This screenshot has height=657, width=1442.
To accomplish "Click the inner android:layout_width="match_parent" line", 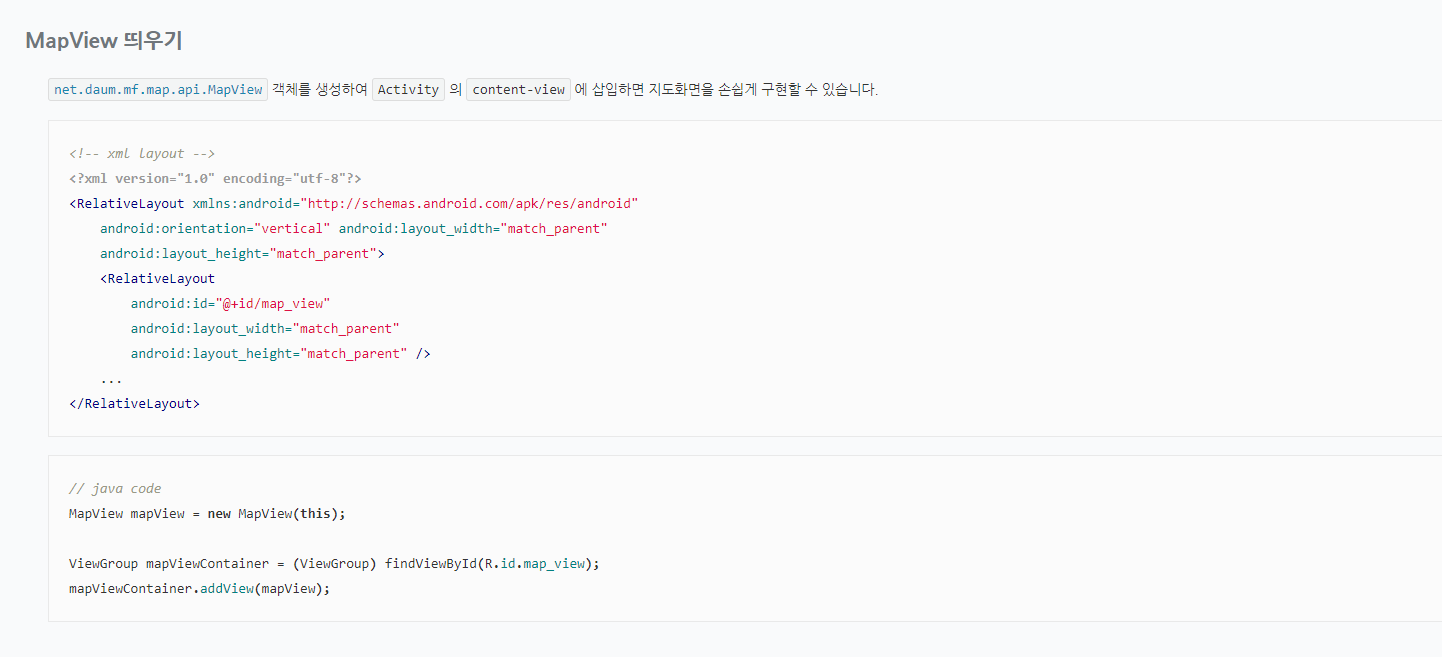I will pos(265,329).
